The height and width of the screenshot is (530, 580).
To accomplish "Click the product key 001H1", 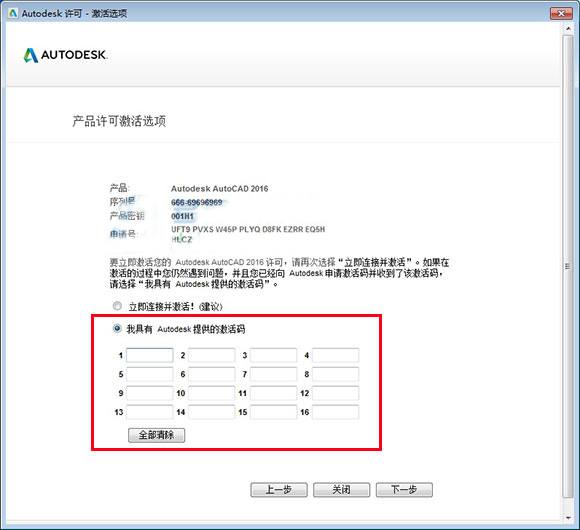I will point(182,216).
